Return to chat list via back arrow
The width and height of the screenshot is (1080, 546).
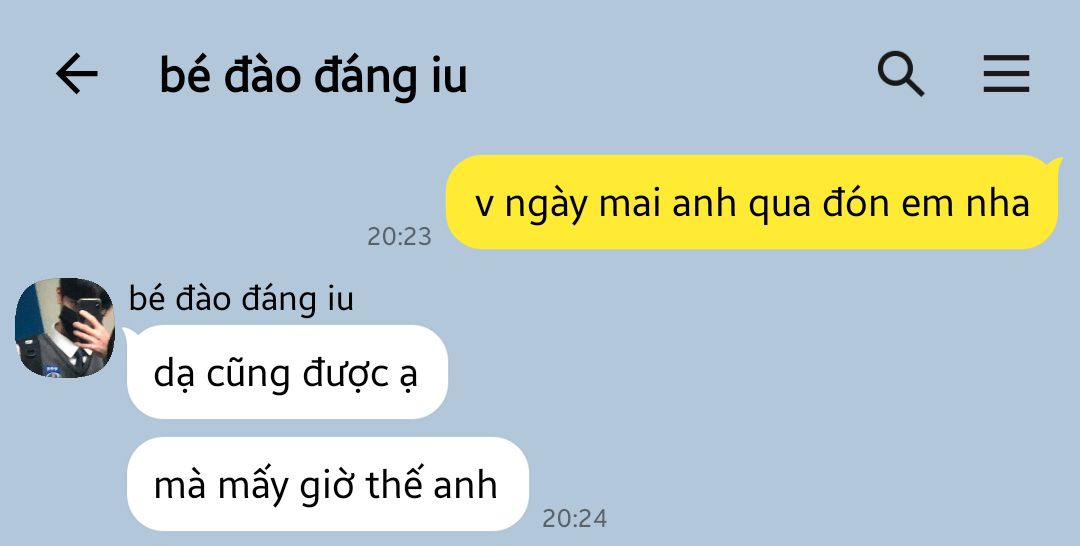76,74
